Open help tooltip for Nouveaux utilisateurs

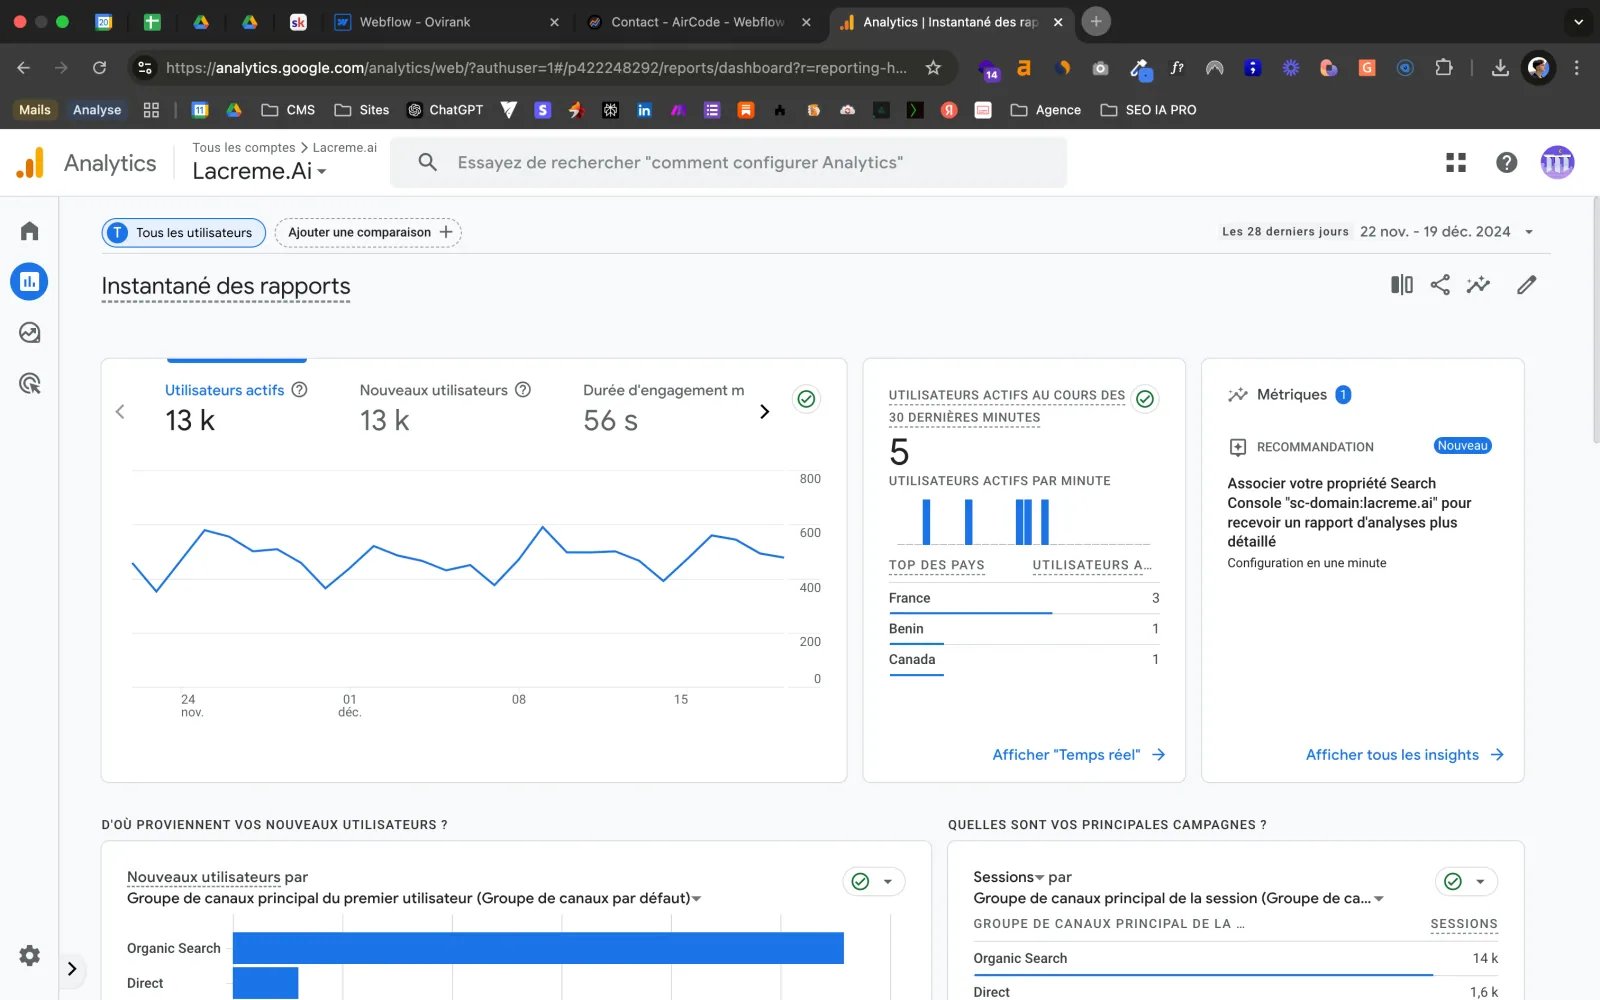coord(523,390)
